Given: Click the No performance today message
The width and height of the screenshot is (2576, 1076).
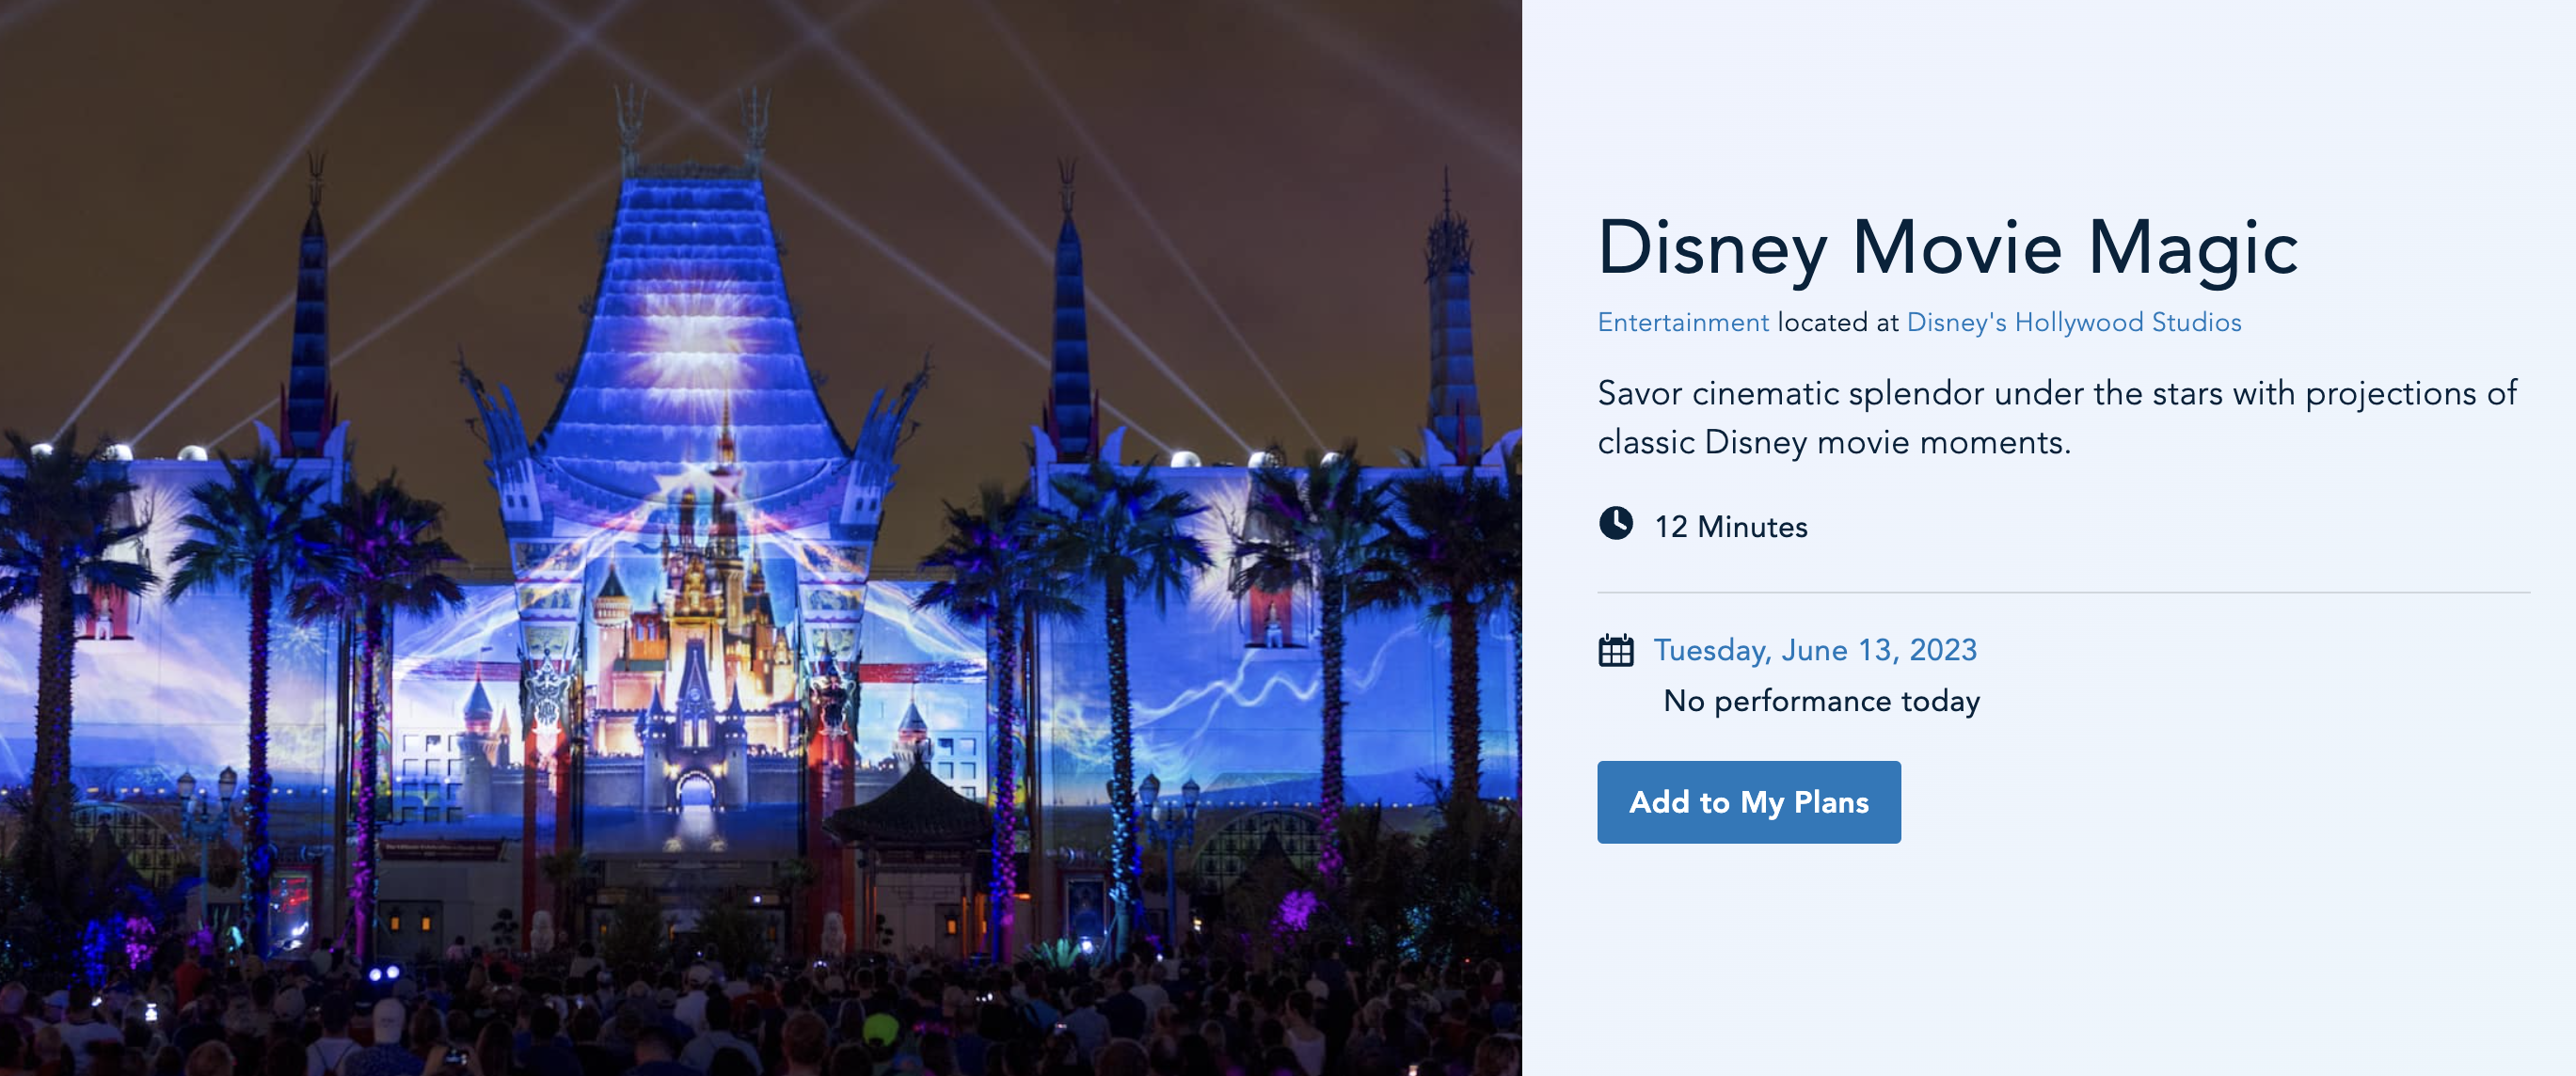Looking at the screenshot, I should pyautogui.click(x=1821, y=700).
